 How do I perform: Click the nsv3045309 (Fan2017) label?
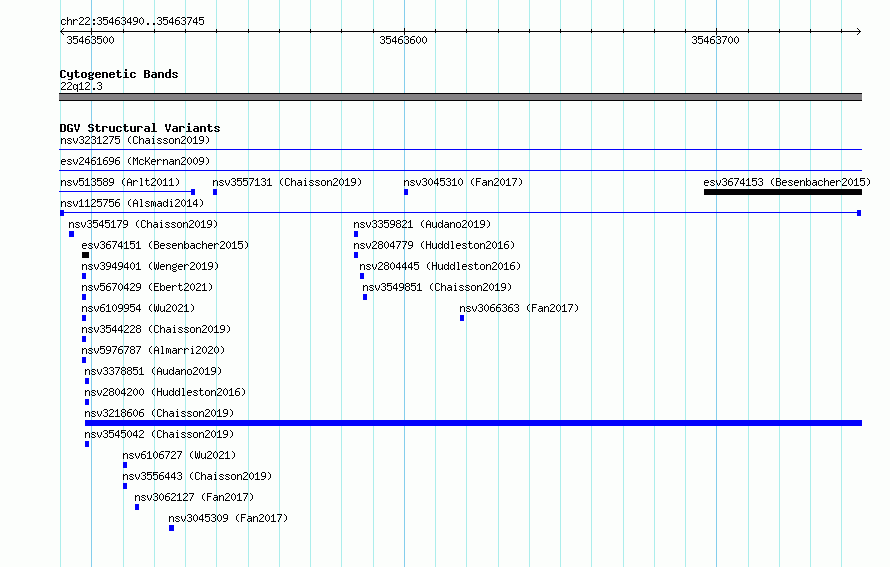point(228,518)
